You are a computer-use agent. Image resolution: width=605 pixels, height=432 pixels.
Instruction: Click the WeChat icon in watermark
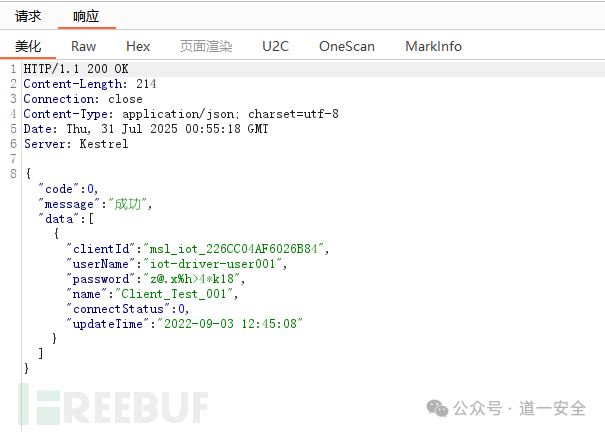click(437, 408)
